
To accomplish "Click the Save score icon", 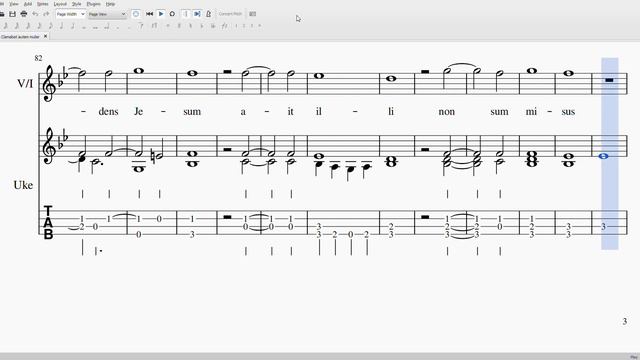I will click(x=12, y=14).
